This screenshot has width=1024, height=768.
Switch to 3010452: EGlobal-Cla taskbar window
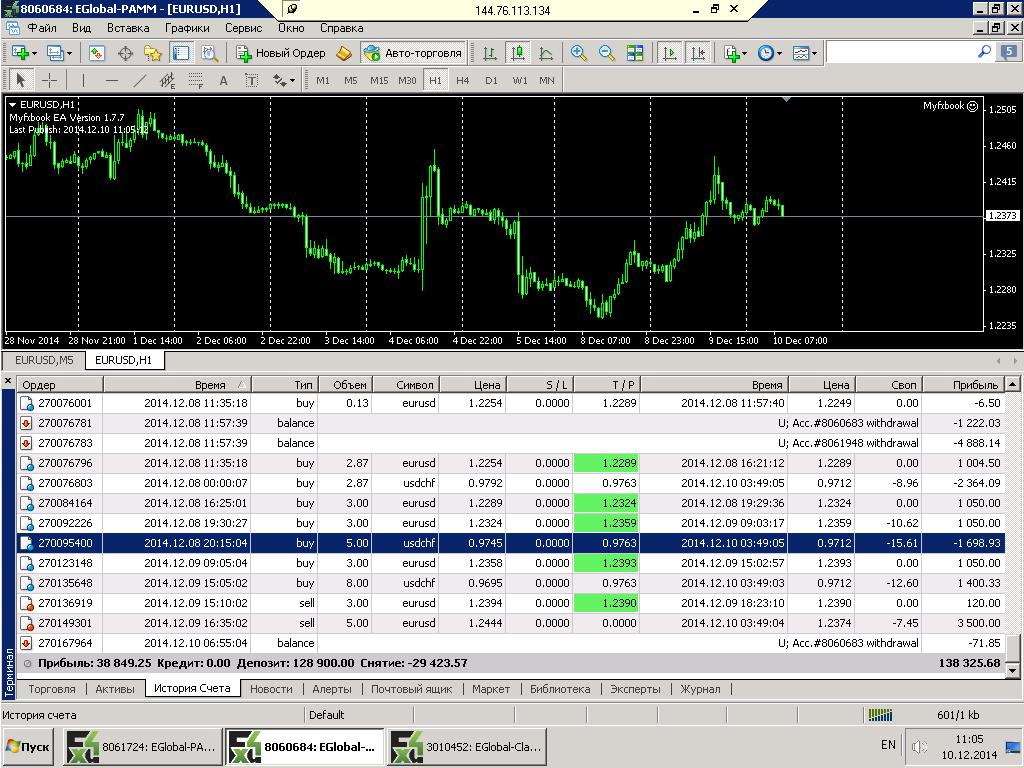tap(468, 746)
